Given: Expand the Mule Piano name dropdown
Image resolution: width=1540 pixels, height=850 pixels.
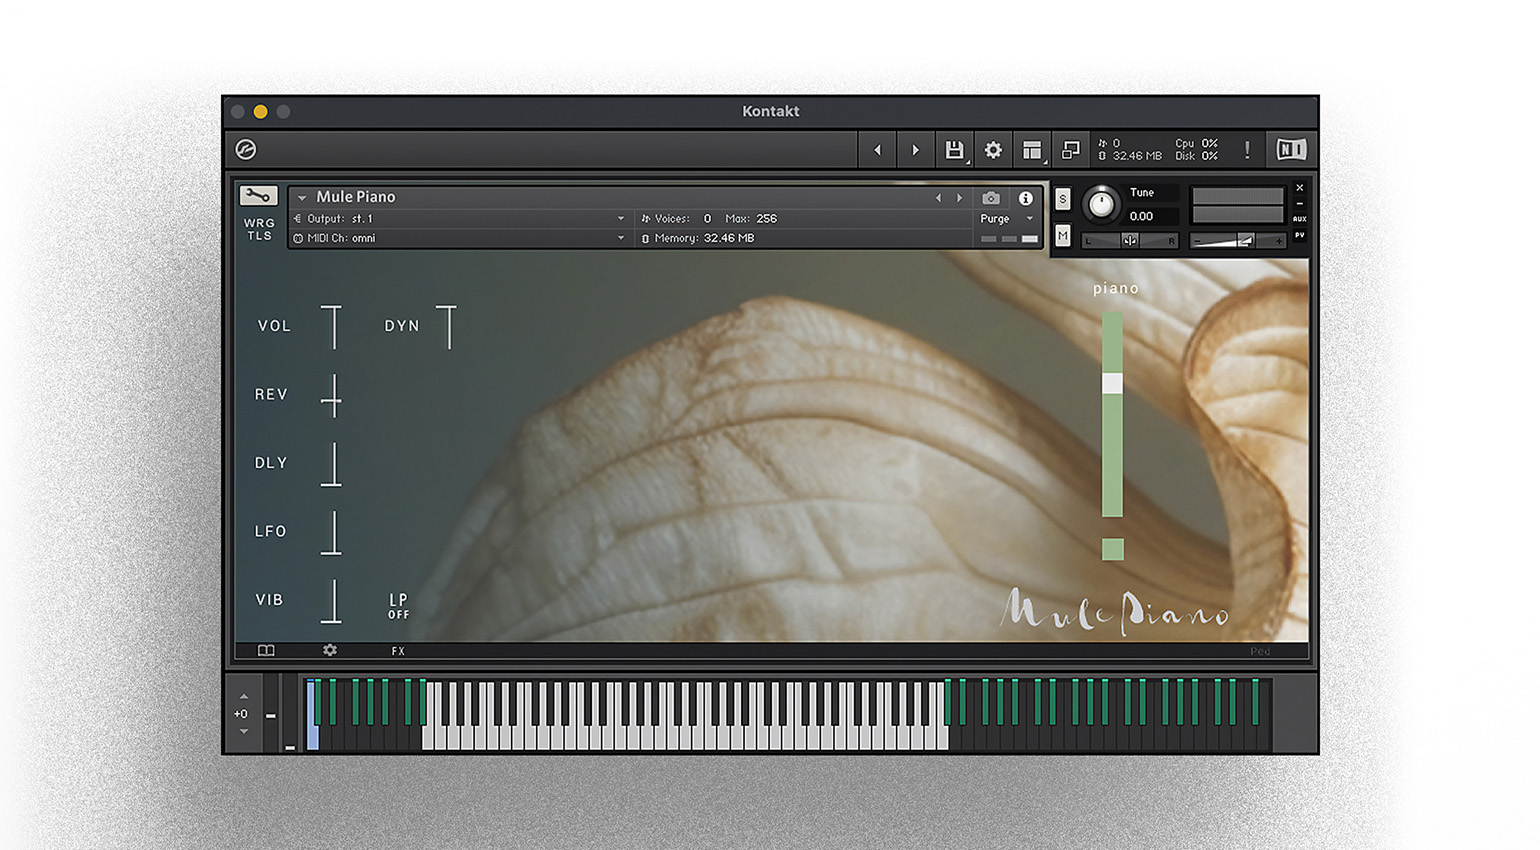Looking at the screenshot, I should 302,198.
